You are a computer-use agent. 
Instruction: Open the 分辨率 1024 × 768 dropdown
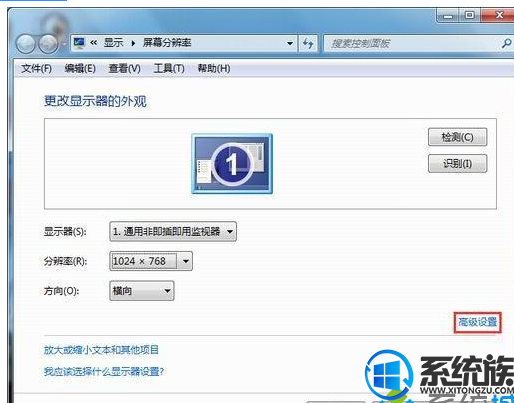click(x=151, y=261)
